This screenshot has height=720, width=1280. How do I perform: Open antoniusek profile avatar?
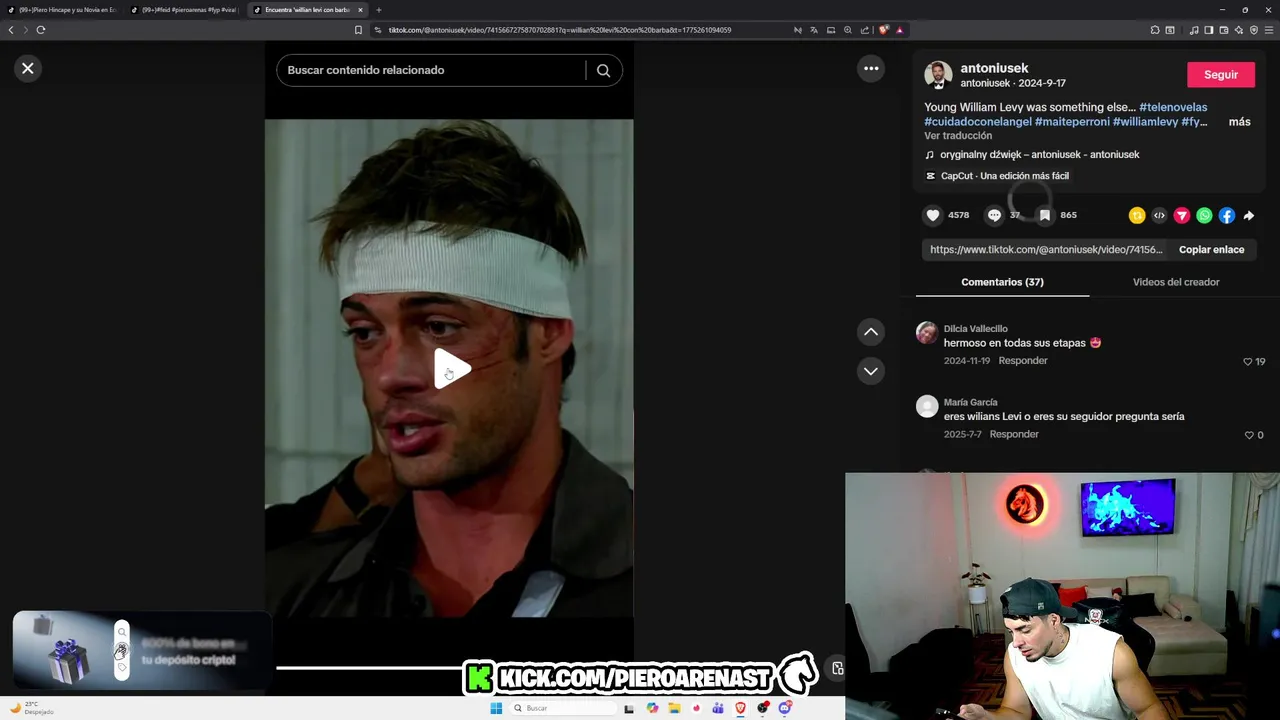pos(938,75)
